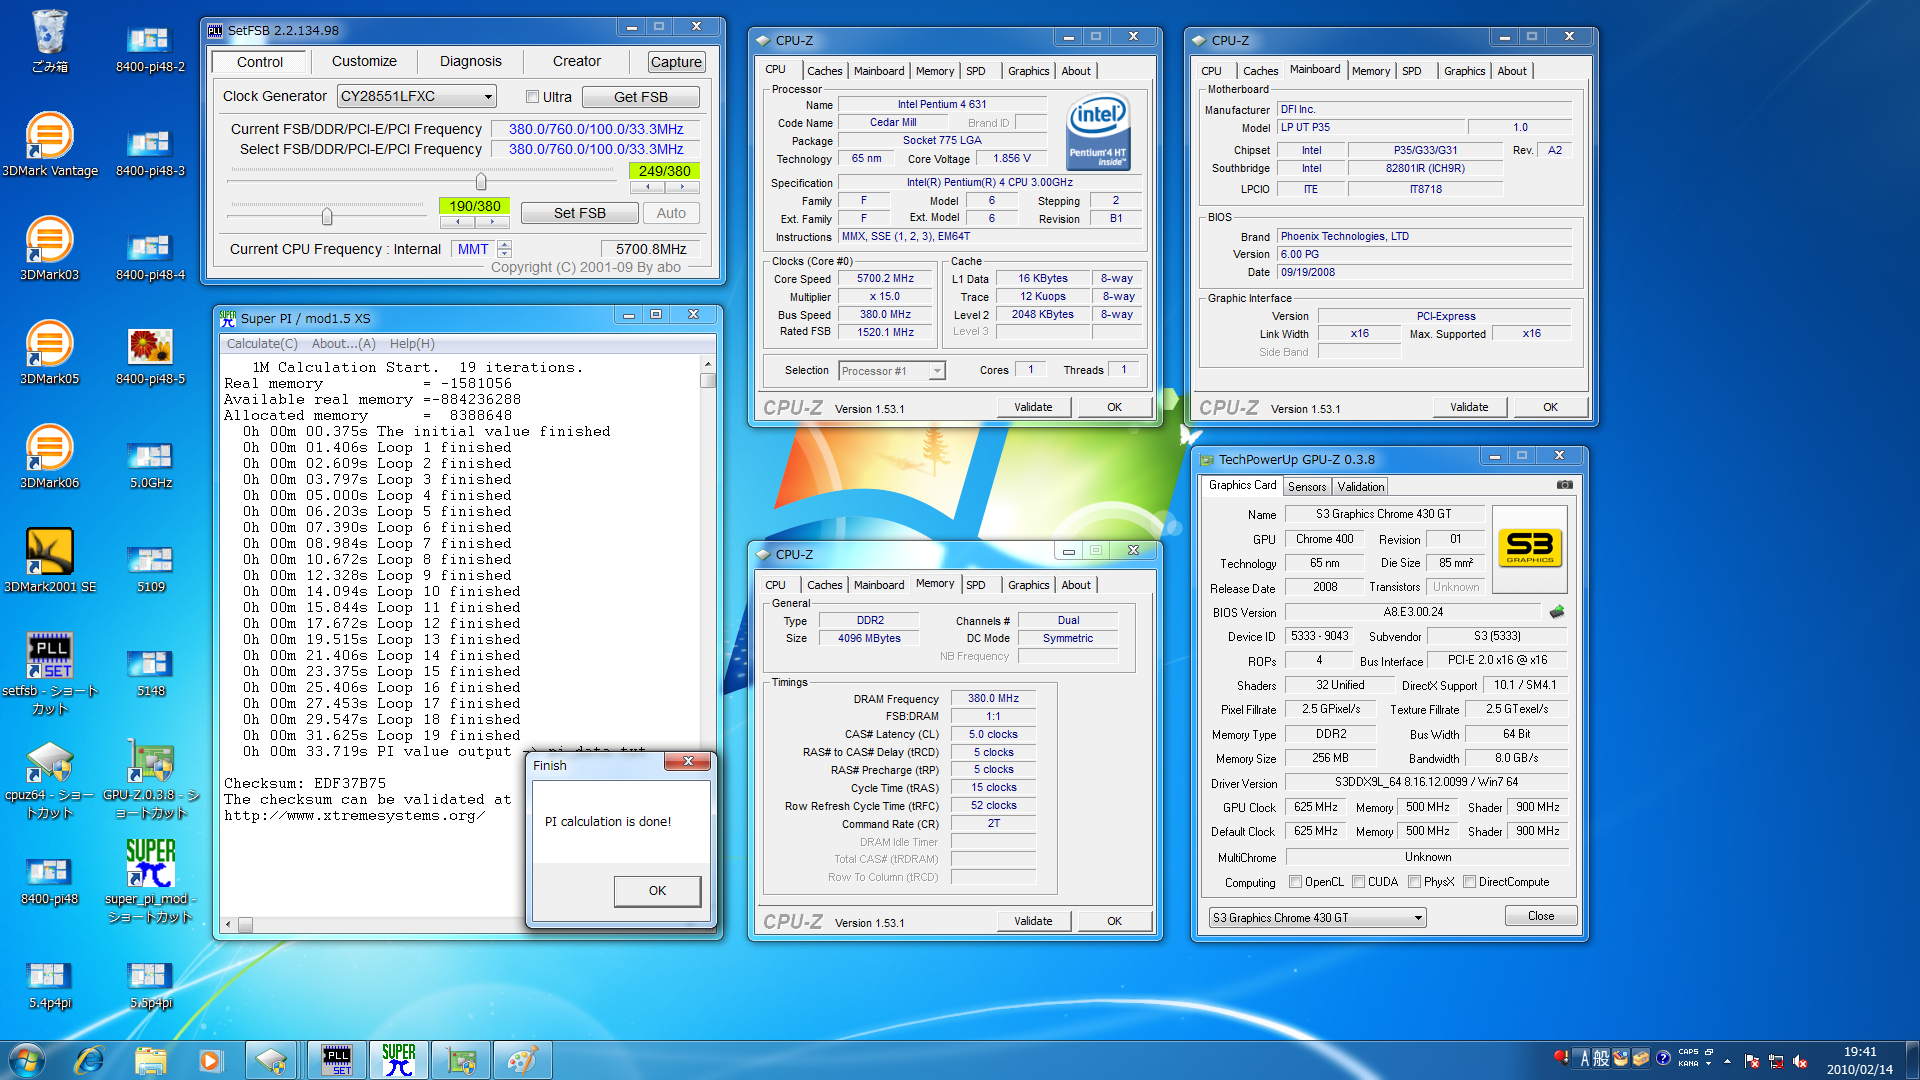Click the BIOS save chip icon in GPU-Z
The width and height of the screenshot is (1920, 1080).
1556,612
